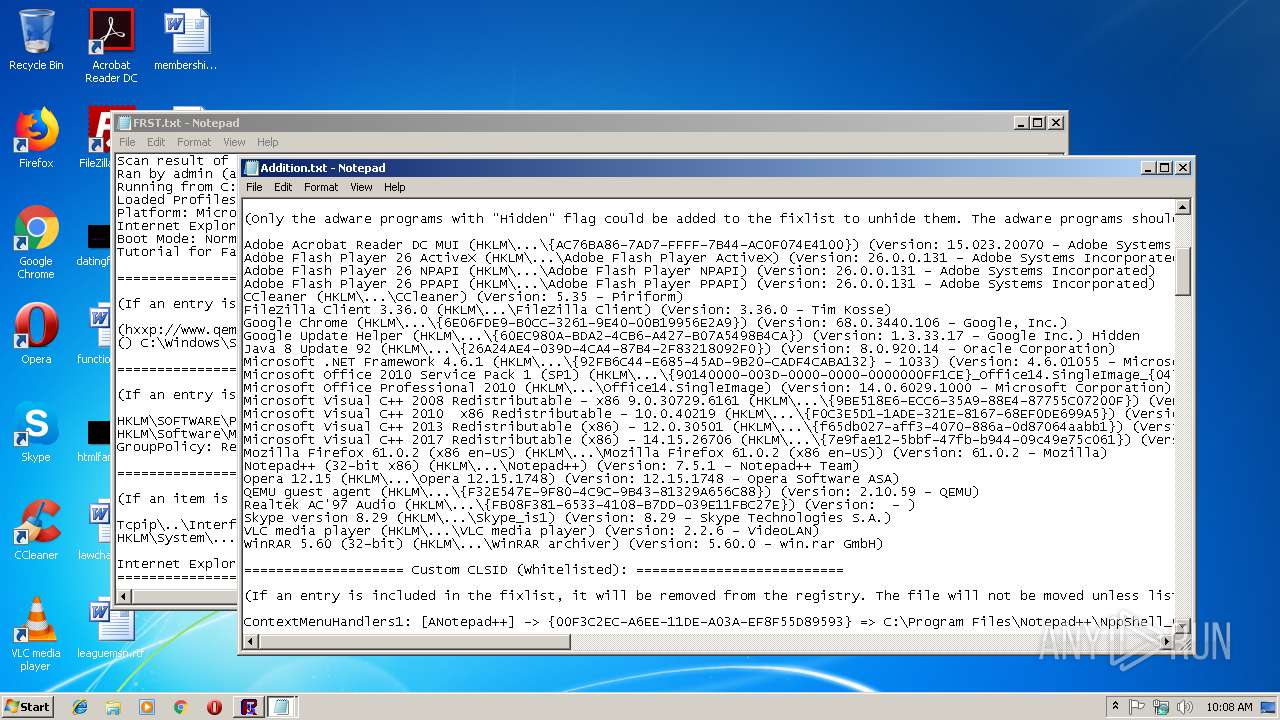Image resolution: width=1280 pixels, height=720 pixels.
Task: Open the volume speaker tray icon
Action: [1184, 706]
